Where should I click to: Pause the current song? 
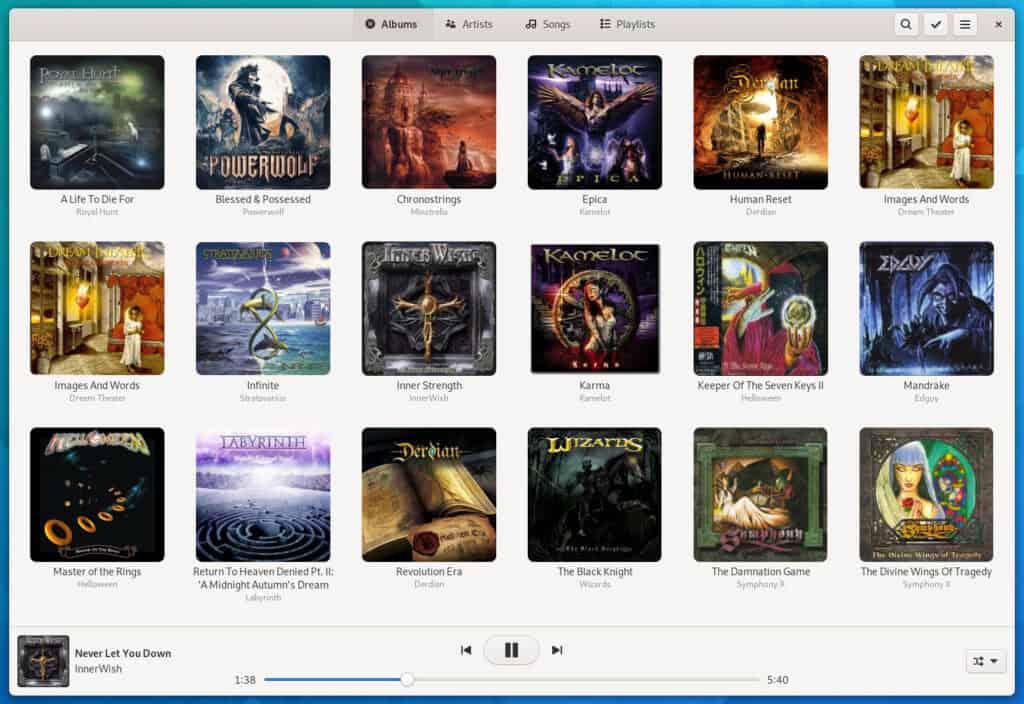pyautogui.click(x=511, y=650)
